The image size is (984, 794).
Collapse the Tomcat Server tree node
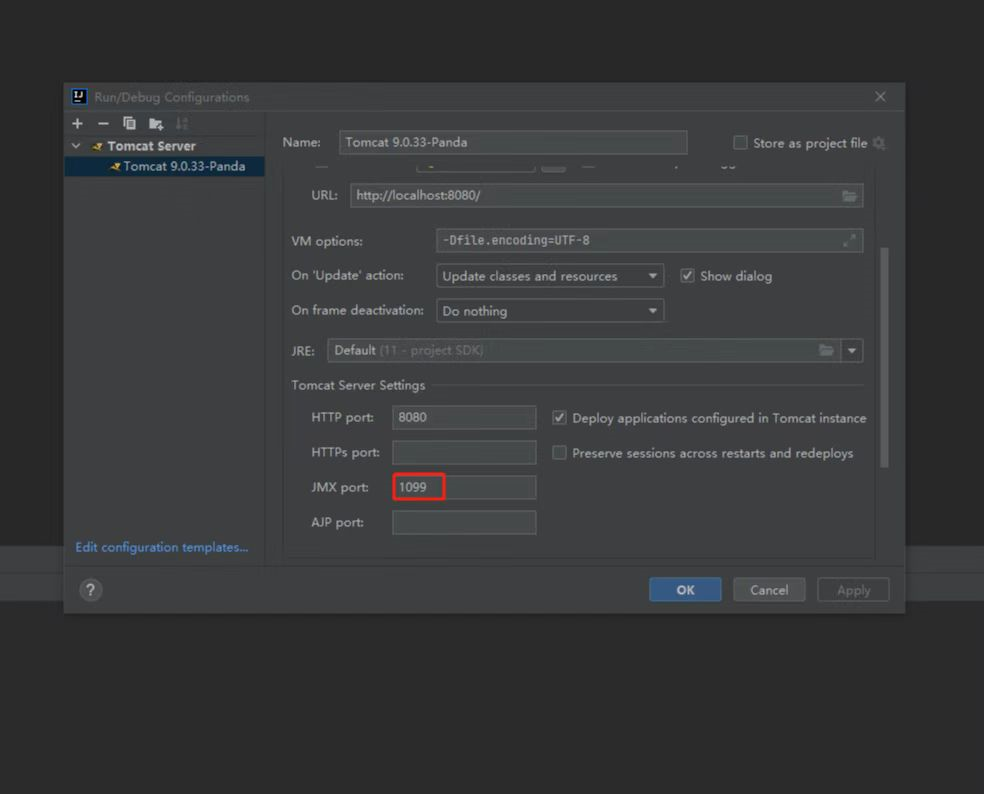pos(76,146)
